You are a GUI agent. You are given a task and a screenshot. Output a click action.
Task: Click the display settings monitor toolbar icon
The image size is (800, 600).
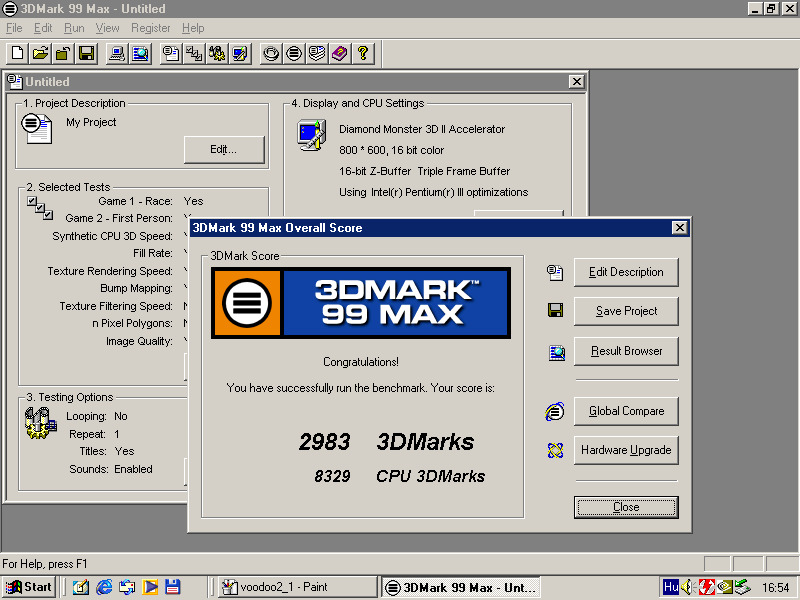(240, 53)
